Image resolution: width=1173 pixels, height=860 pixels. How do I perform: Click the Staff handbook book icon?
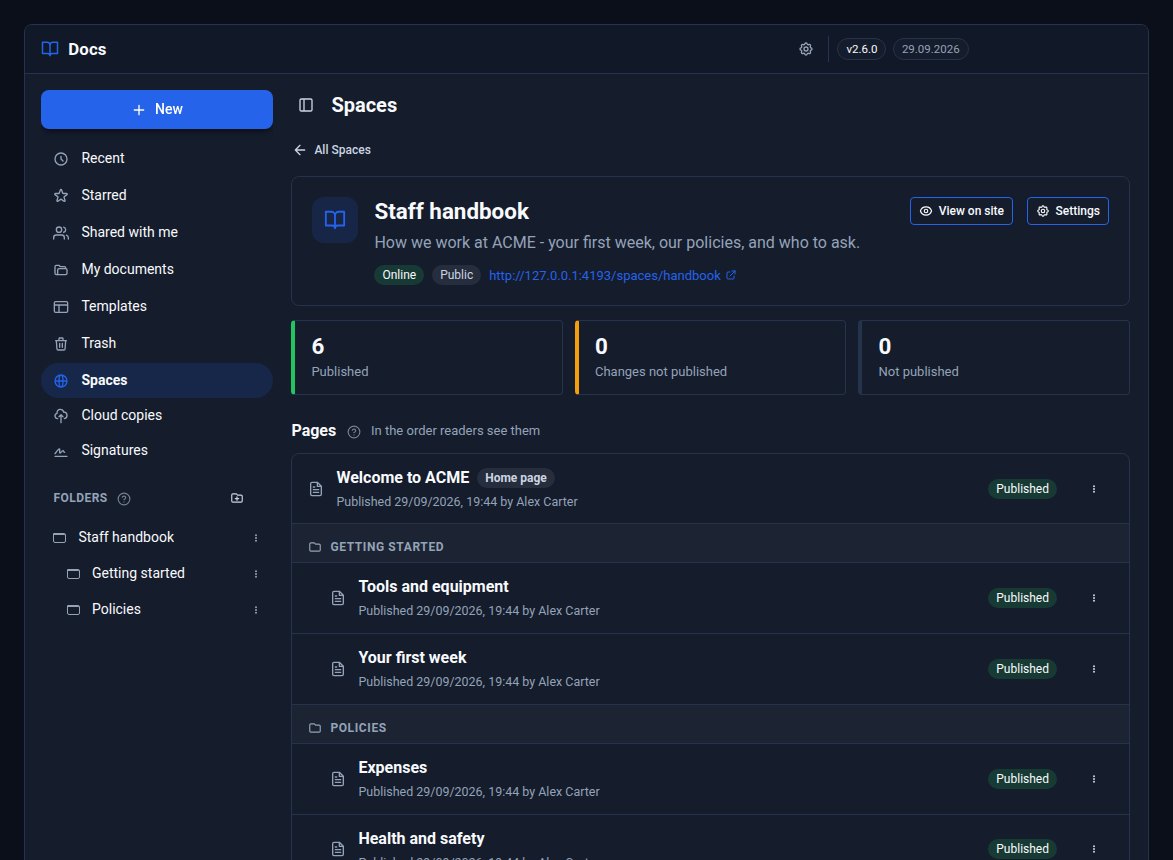pos(334,219)
